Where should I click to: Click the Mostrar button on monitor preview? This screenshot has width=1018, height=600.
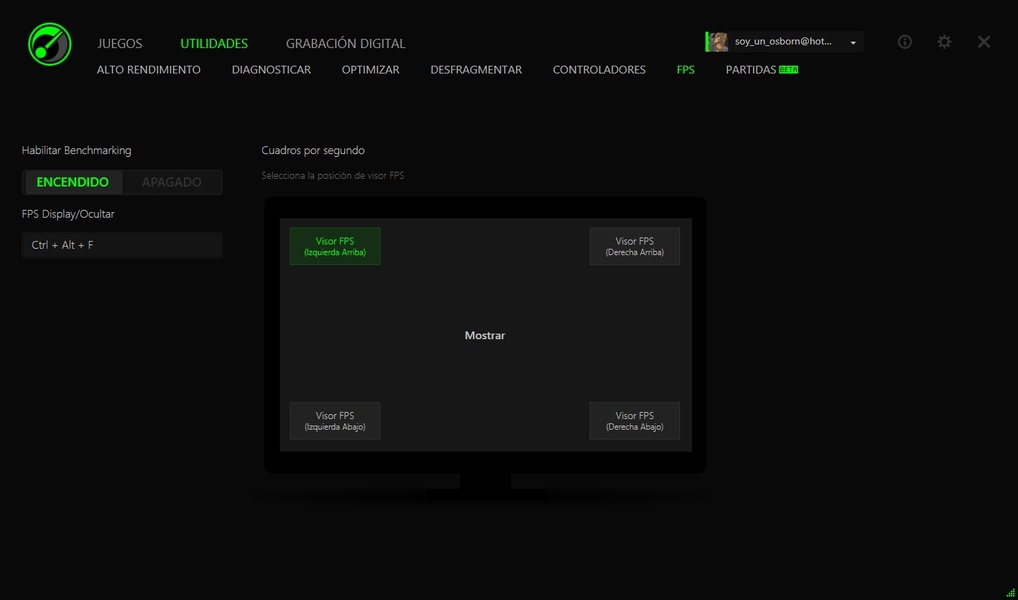pyautogui.click(x=485, y=336)
